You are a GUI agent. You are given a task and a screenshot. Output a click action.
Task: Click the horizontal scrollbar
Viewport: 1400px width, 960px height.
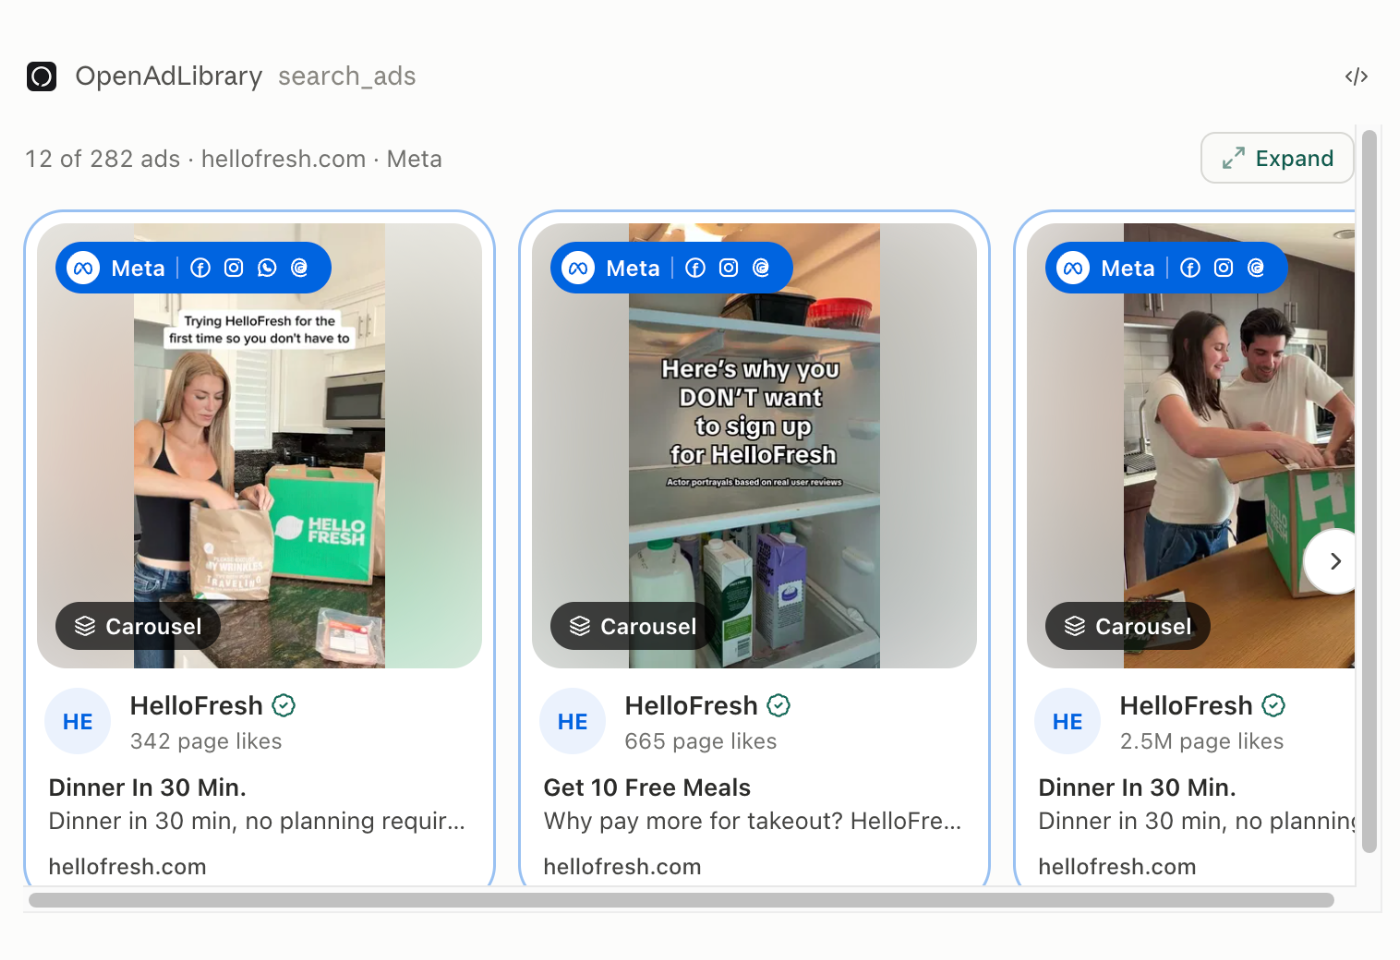coord(681,900)
